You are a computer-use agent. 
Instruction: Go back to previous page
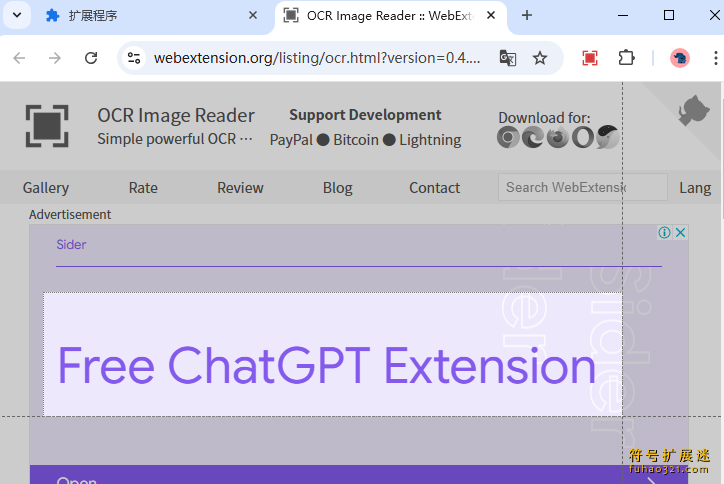pyautogui.click(x=19, y=58)
